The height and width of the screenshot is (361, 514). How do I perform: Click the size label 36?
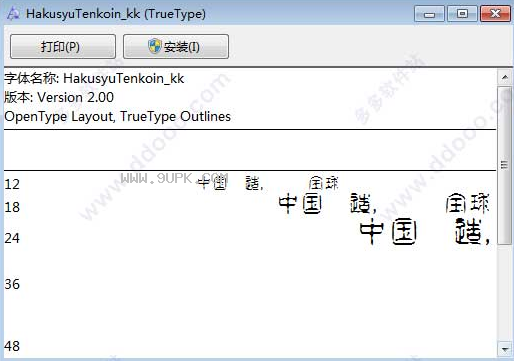point(12,284)
